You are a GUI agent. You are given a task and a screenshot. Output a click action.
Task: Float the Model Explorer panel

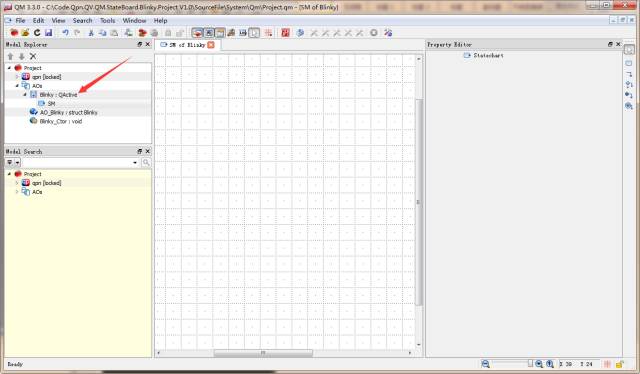pos(140,44)
